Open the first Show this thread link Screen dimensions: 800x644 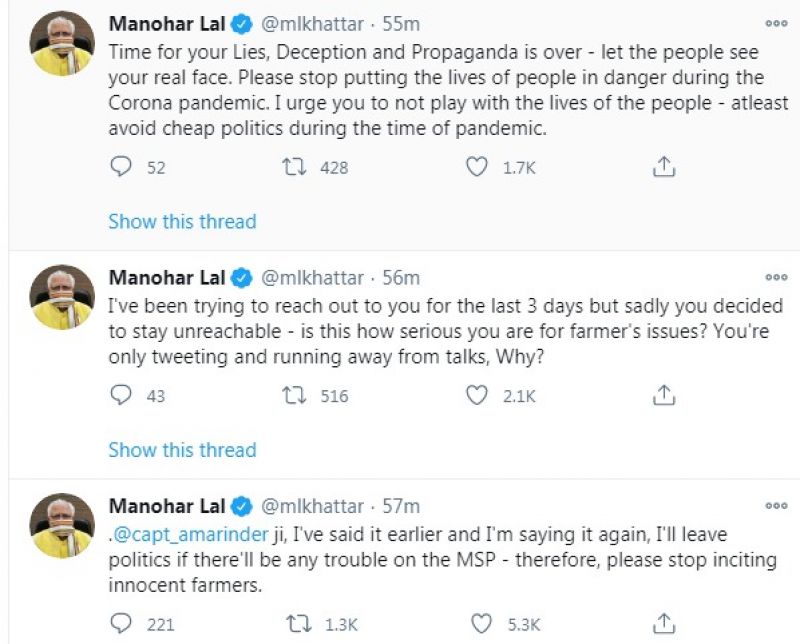[183, 222]
